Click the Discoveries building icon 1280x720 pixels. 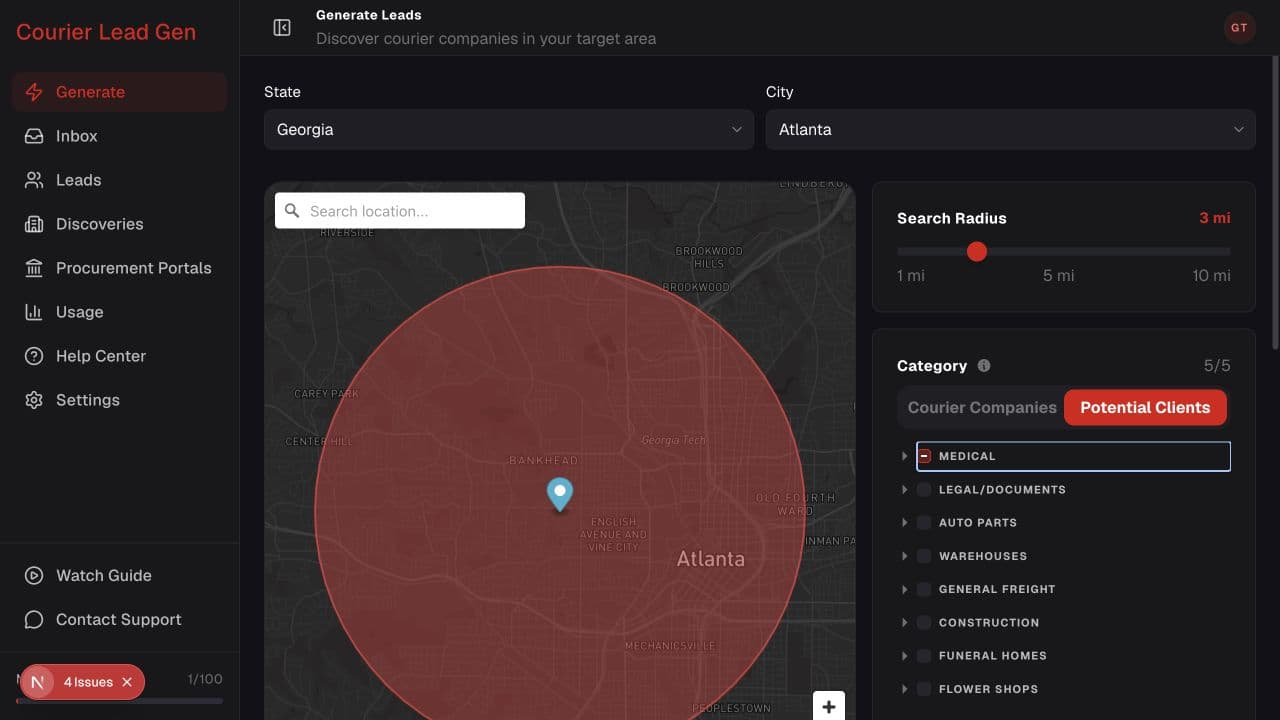(34, 224)
